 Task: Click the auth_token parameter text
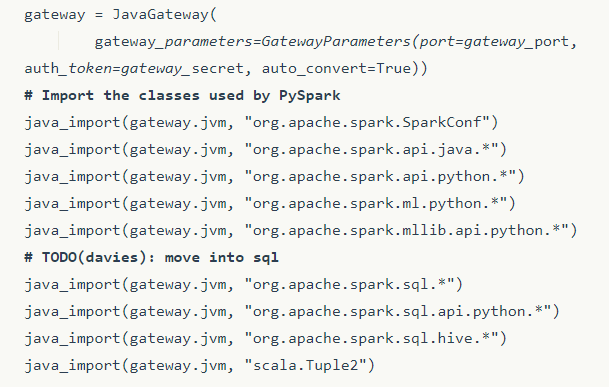pos(68,69)
